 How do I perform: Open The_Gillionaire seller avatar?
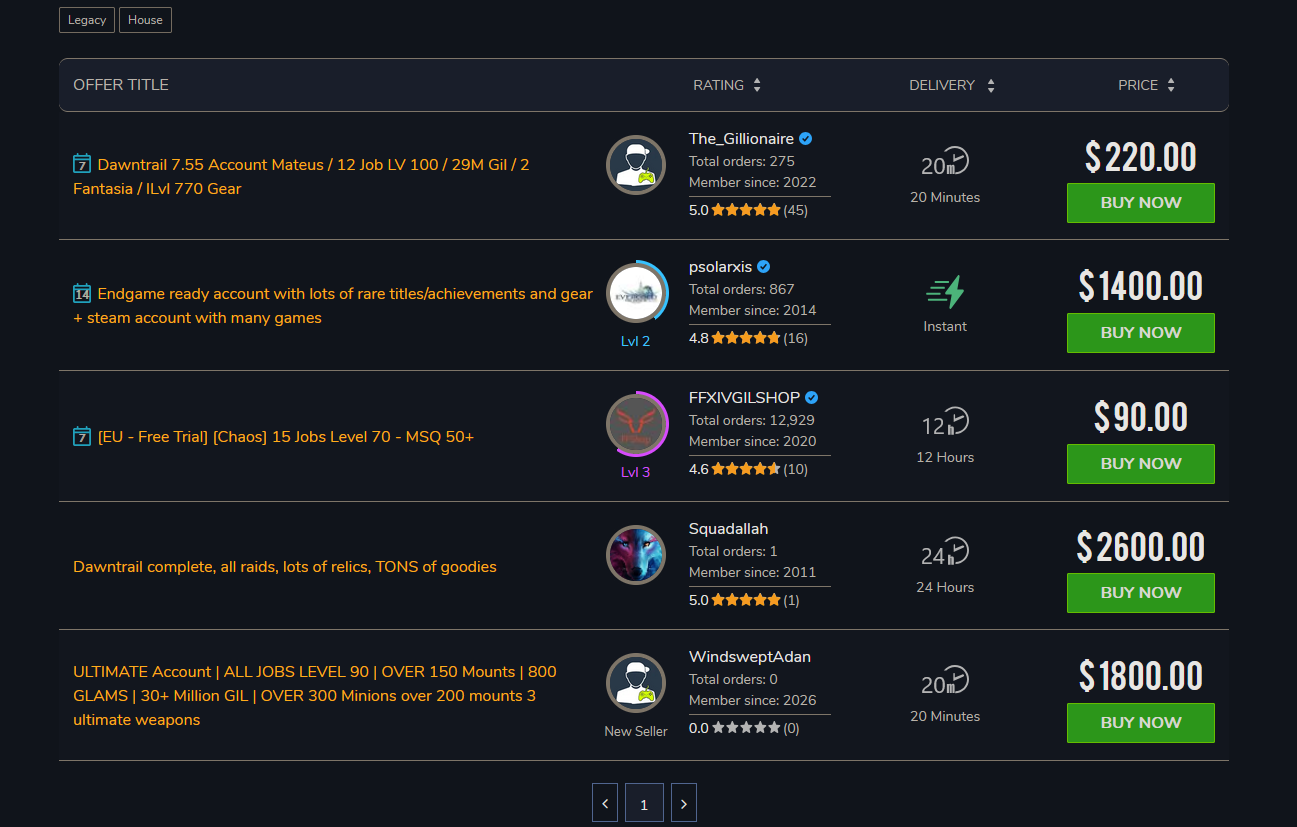click(x=636, y=165)
